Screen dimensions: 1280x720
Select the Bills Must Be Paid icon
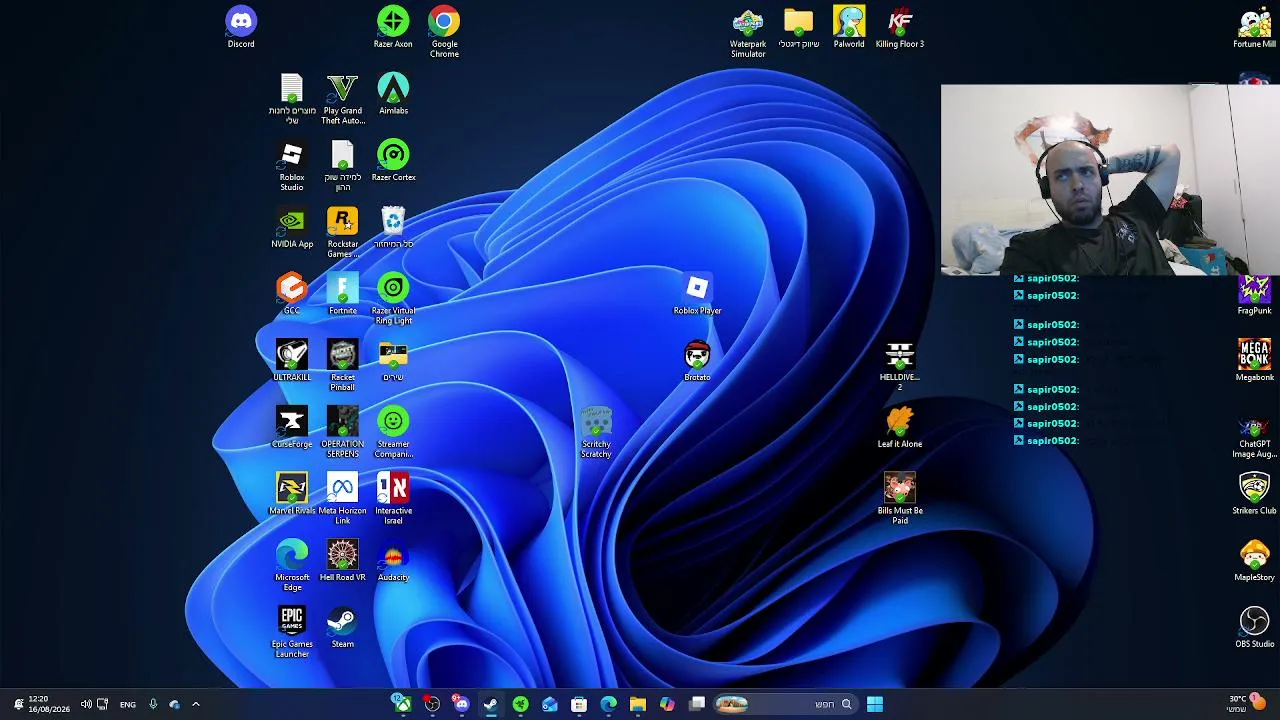pos(900,500)
